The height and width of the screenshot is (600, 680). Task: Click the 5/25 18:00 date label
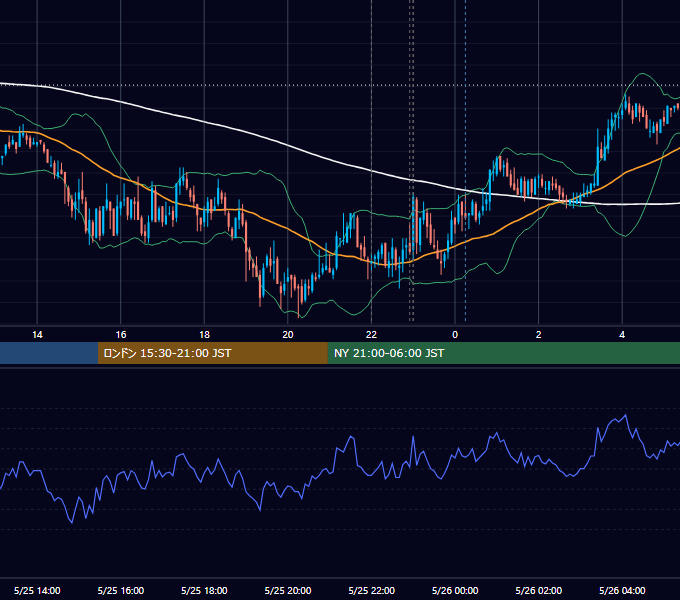pos(204,590)
